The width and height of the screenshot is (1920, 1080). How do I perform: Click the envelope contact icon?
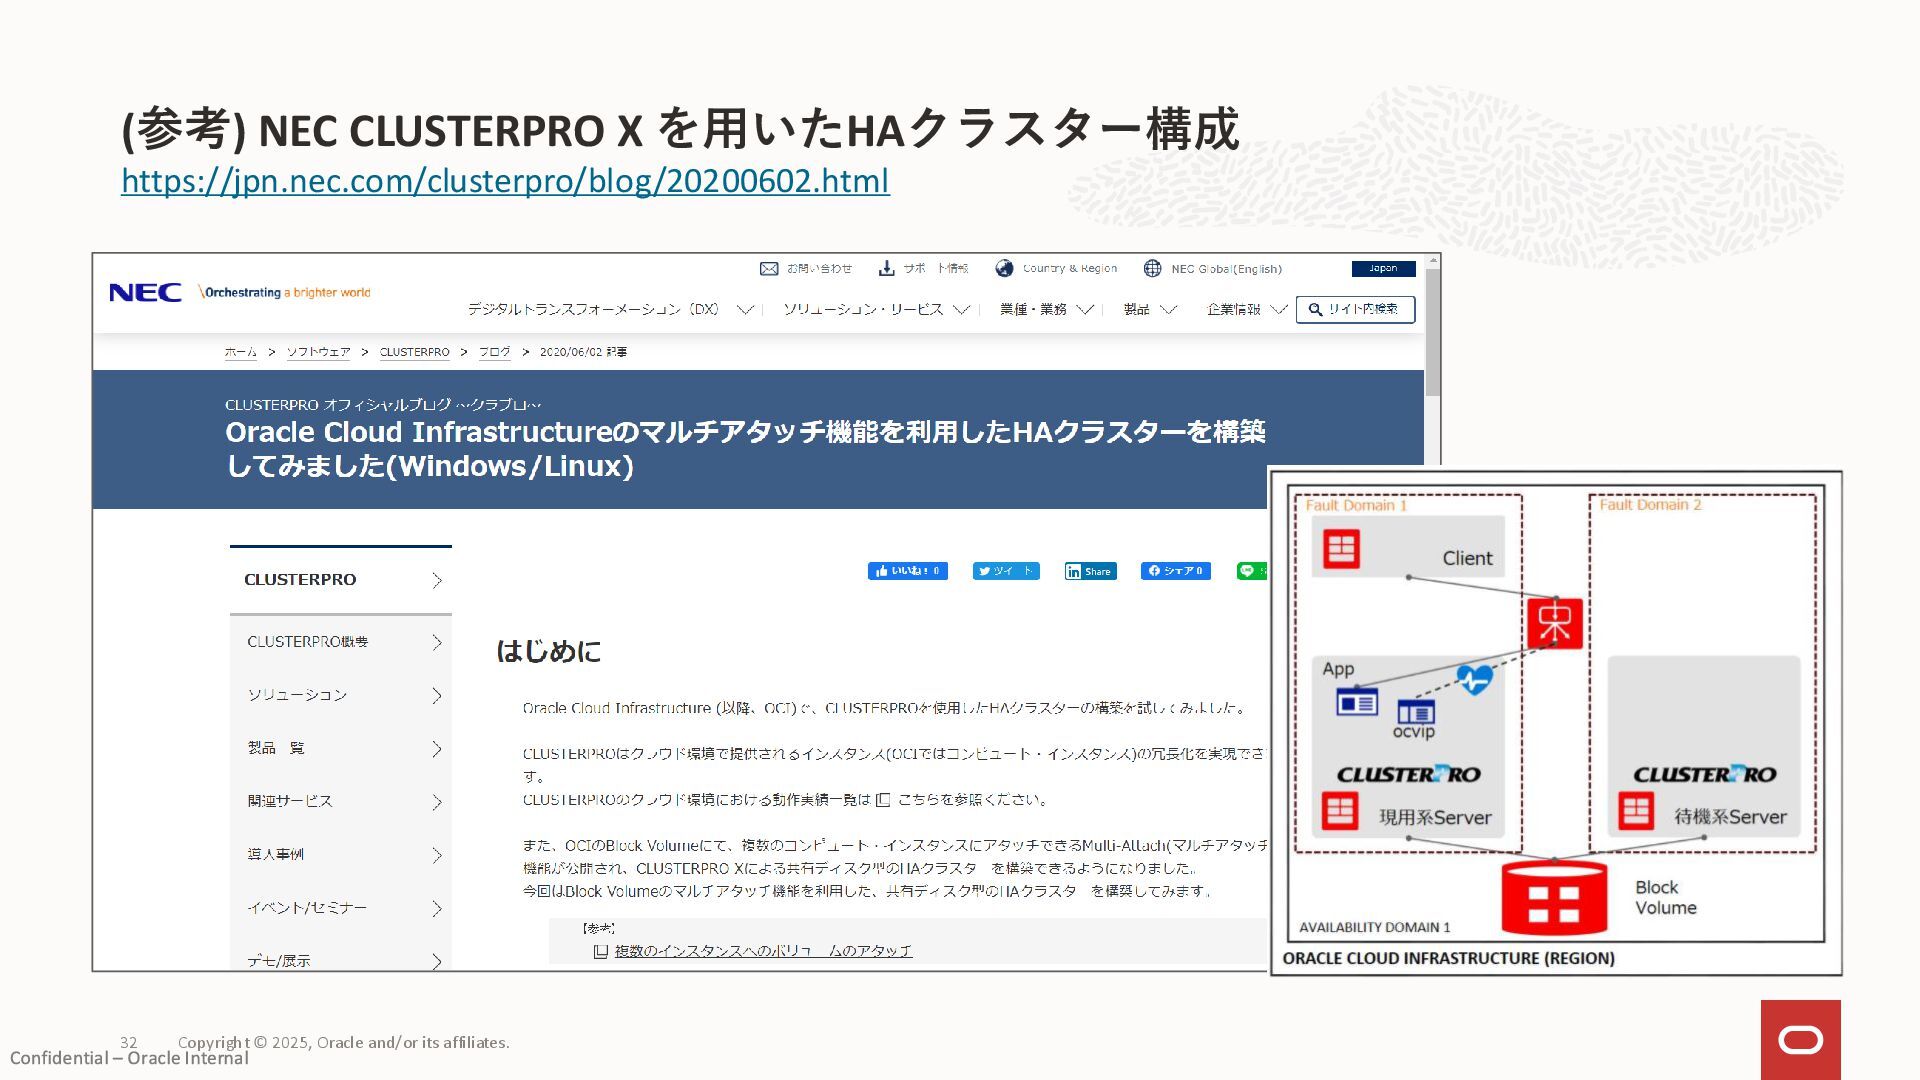[x=768, y=268]
